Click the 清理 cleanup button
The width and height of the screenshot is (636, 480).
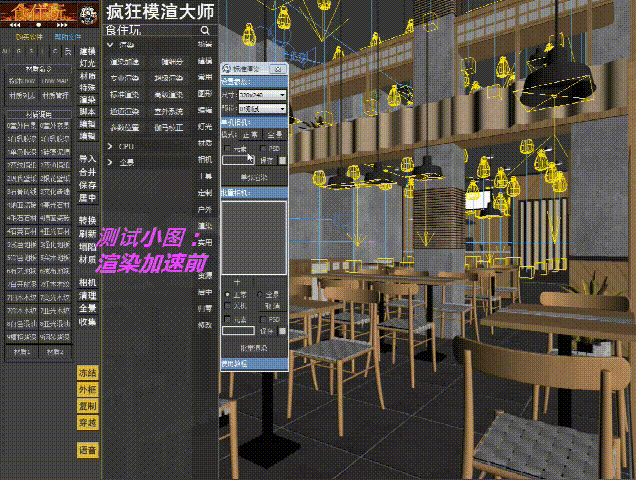click(x=87, y=295)
